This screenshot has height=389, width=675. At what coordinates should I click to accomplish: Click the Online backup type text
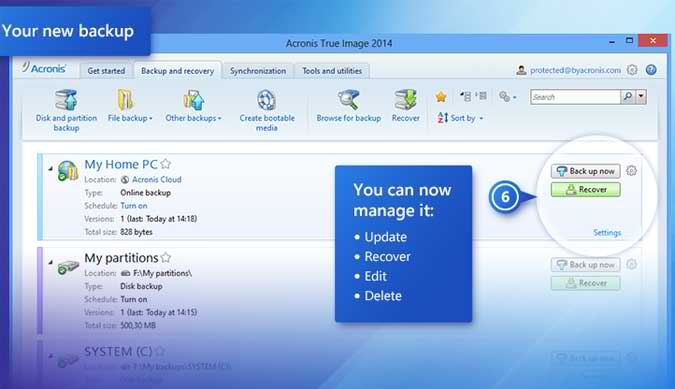pos(146,193)
